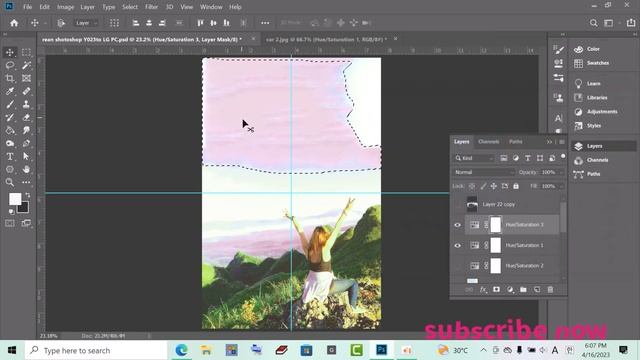Select the Pen tool

(x=26, y=144)
